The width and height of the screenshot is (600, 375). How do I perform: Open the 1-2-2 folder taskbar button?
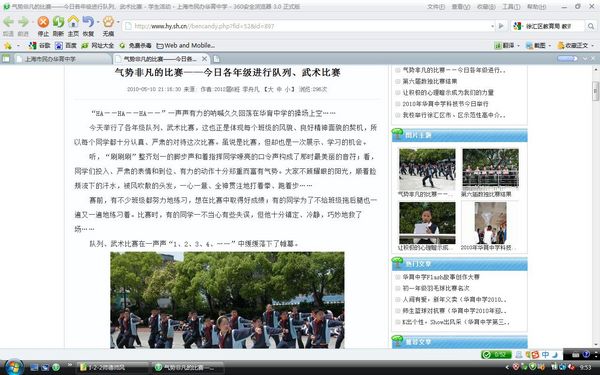pos(112,367)
